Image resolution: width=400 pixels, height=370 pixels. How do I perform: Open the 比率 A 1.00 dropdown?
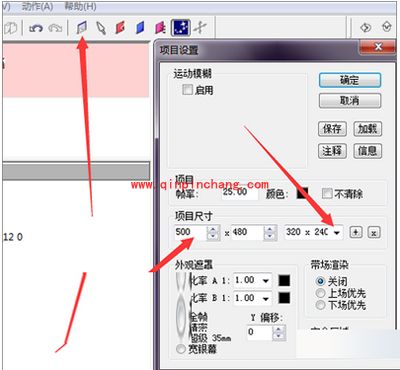click(x=266, y=281)
